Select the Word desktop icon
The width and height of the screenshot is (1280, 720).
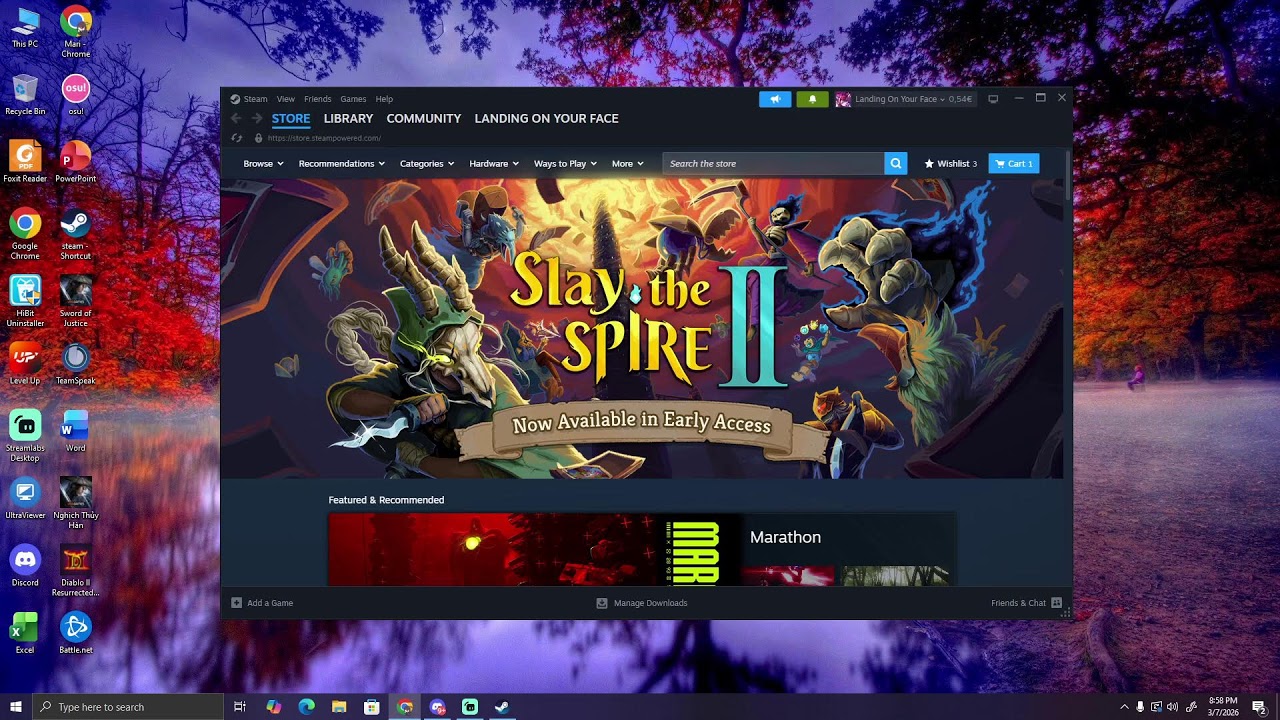[x=76, y=431]
